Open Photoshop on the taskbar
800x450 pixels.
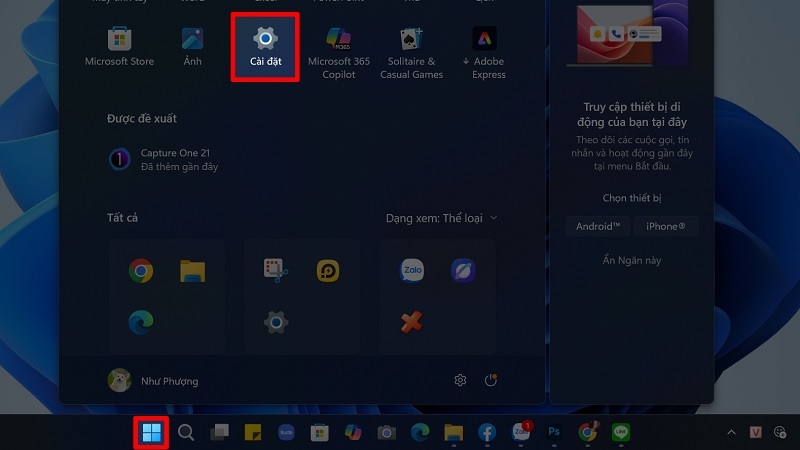554,433
